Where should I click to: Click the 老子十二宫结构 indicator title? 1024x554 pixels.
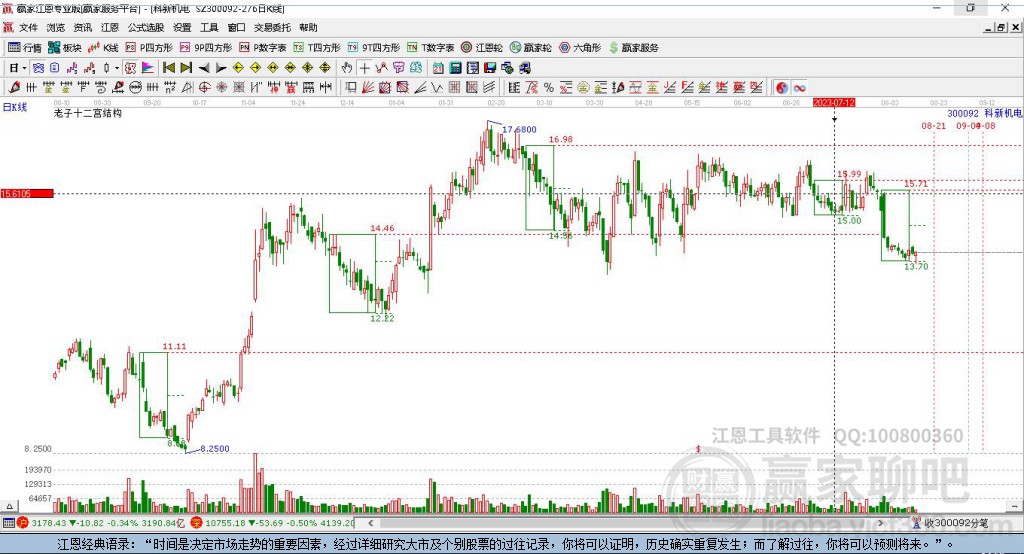point(88,113)
